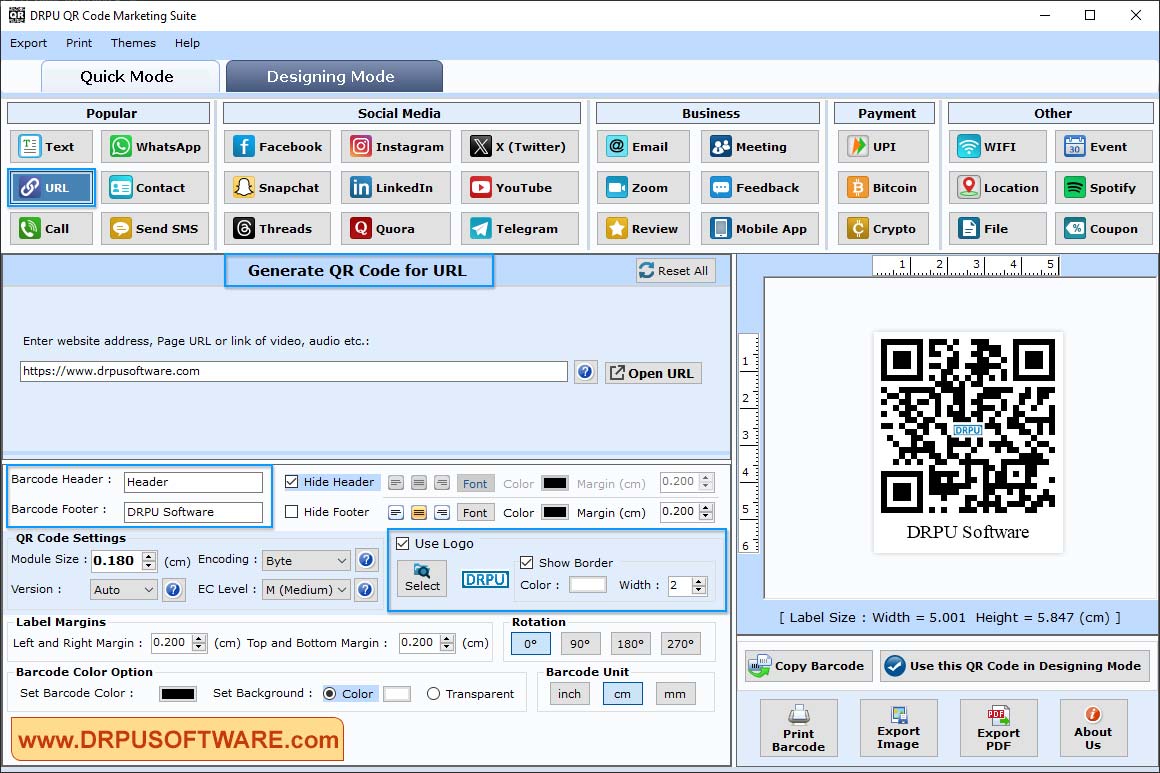Pick the Event QR code type
Screen dimensions: 1160x773
point(1104,146)
